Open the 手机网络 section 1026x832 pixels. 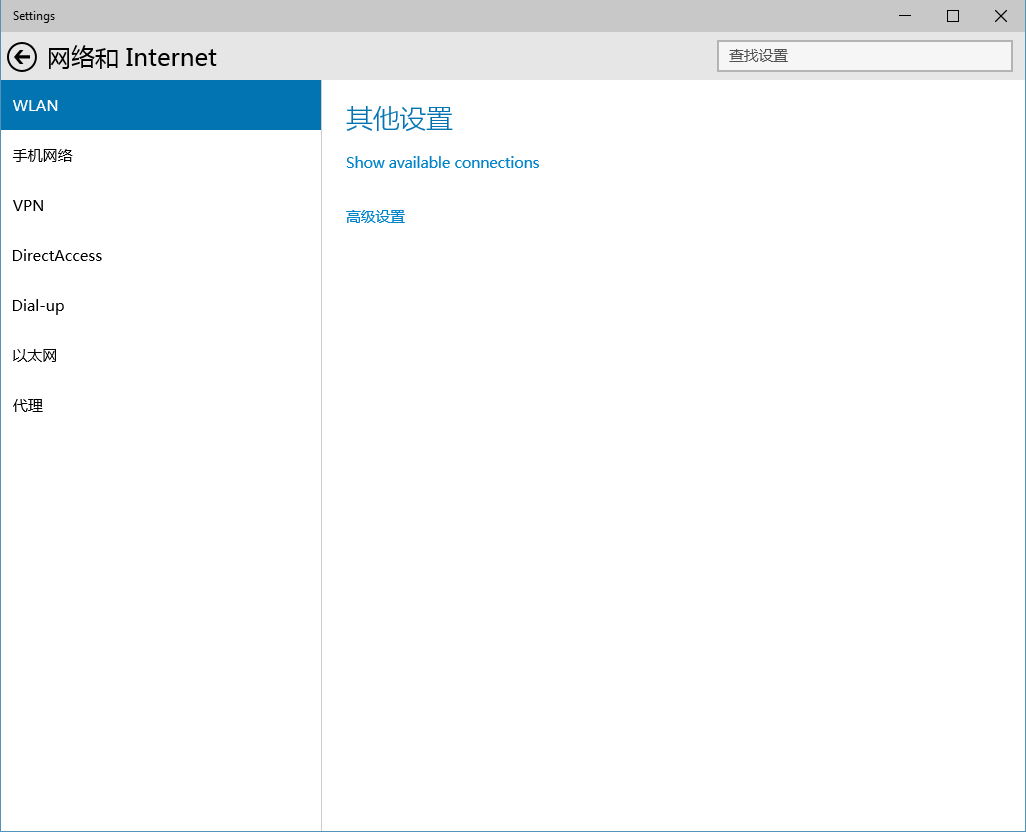[161, 156]
